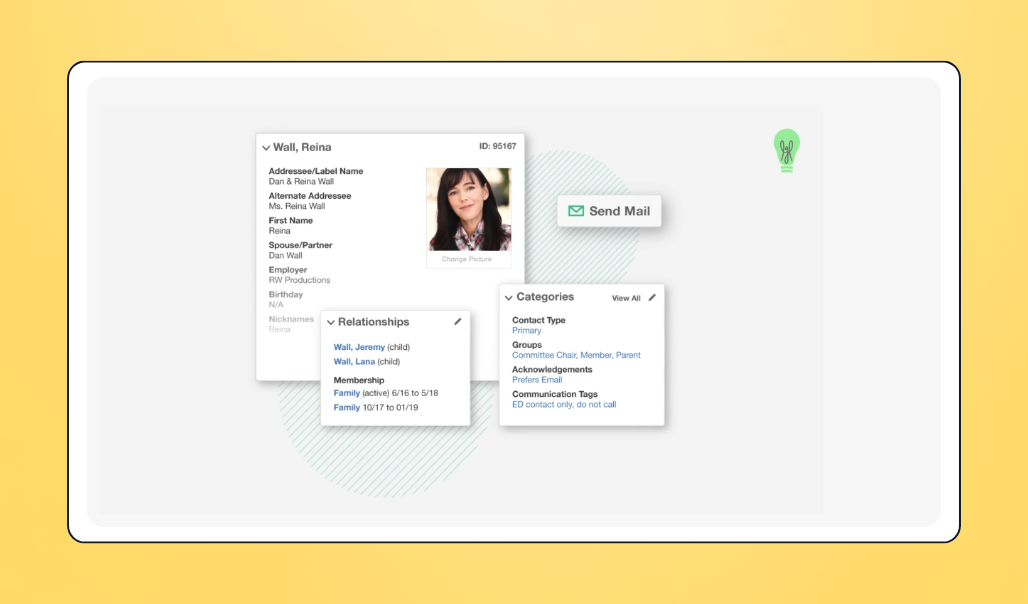Click the Communication Tags heading
Screen dimensions: 1028x604
coord(555,394)
